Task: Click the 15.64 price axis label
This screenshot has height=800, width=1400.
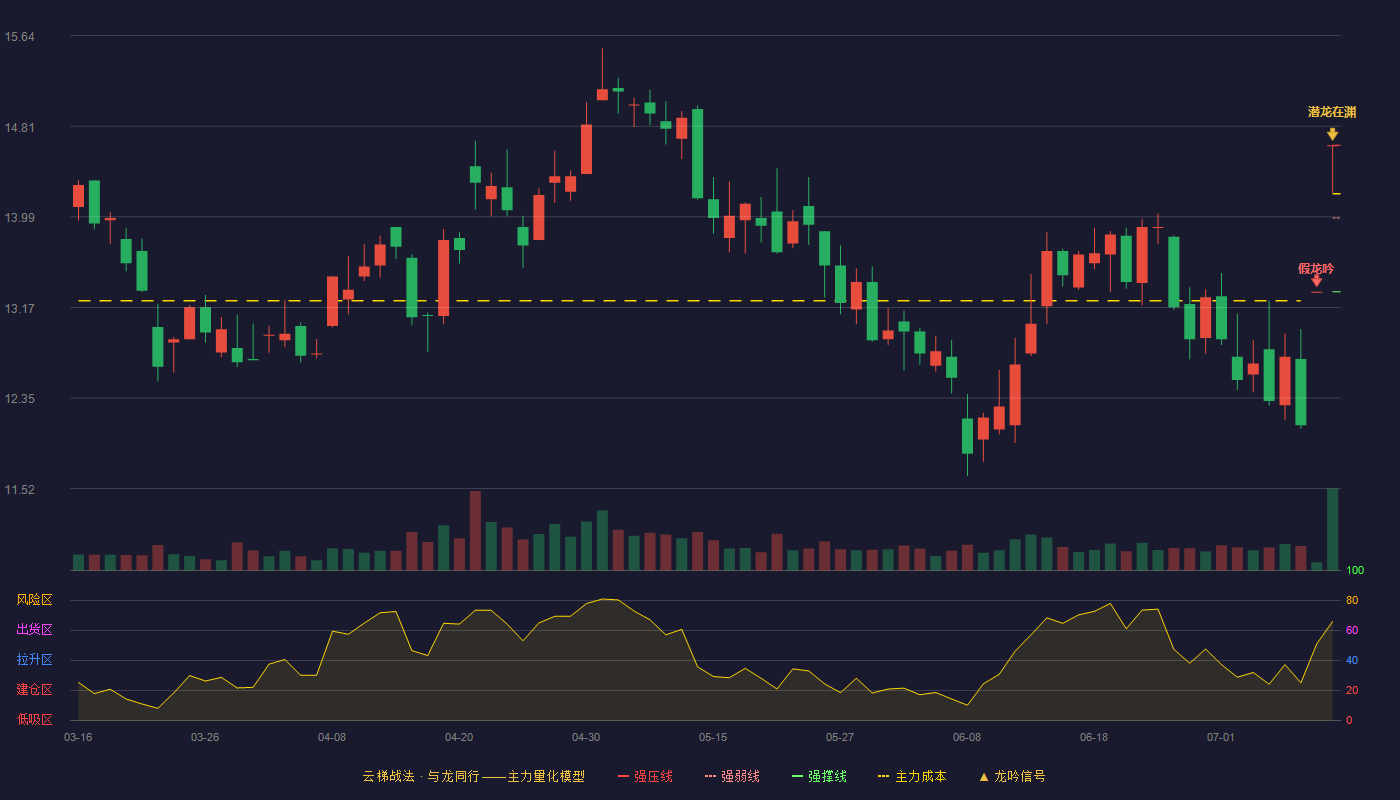Action: [x=19, y=37]
